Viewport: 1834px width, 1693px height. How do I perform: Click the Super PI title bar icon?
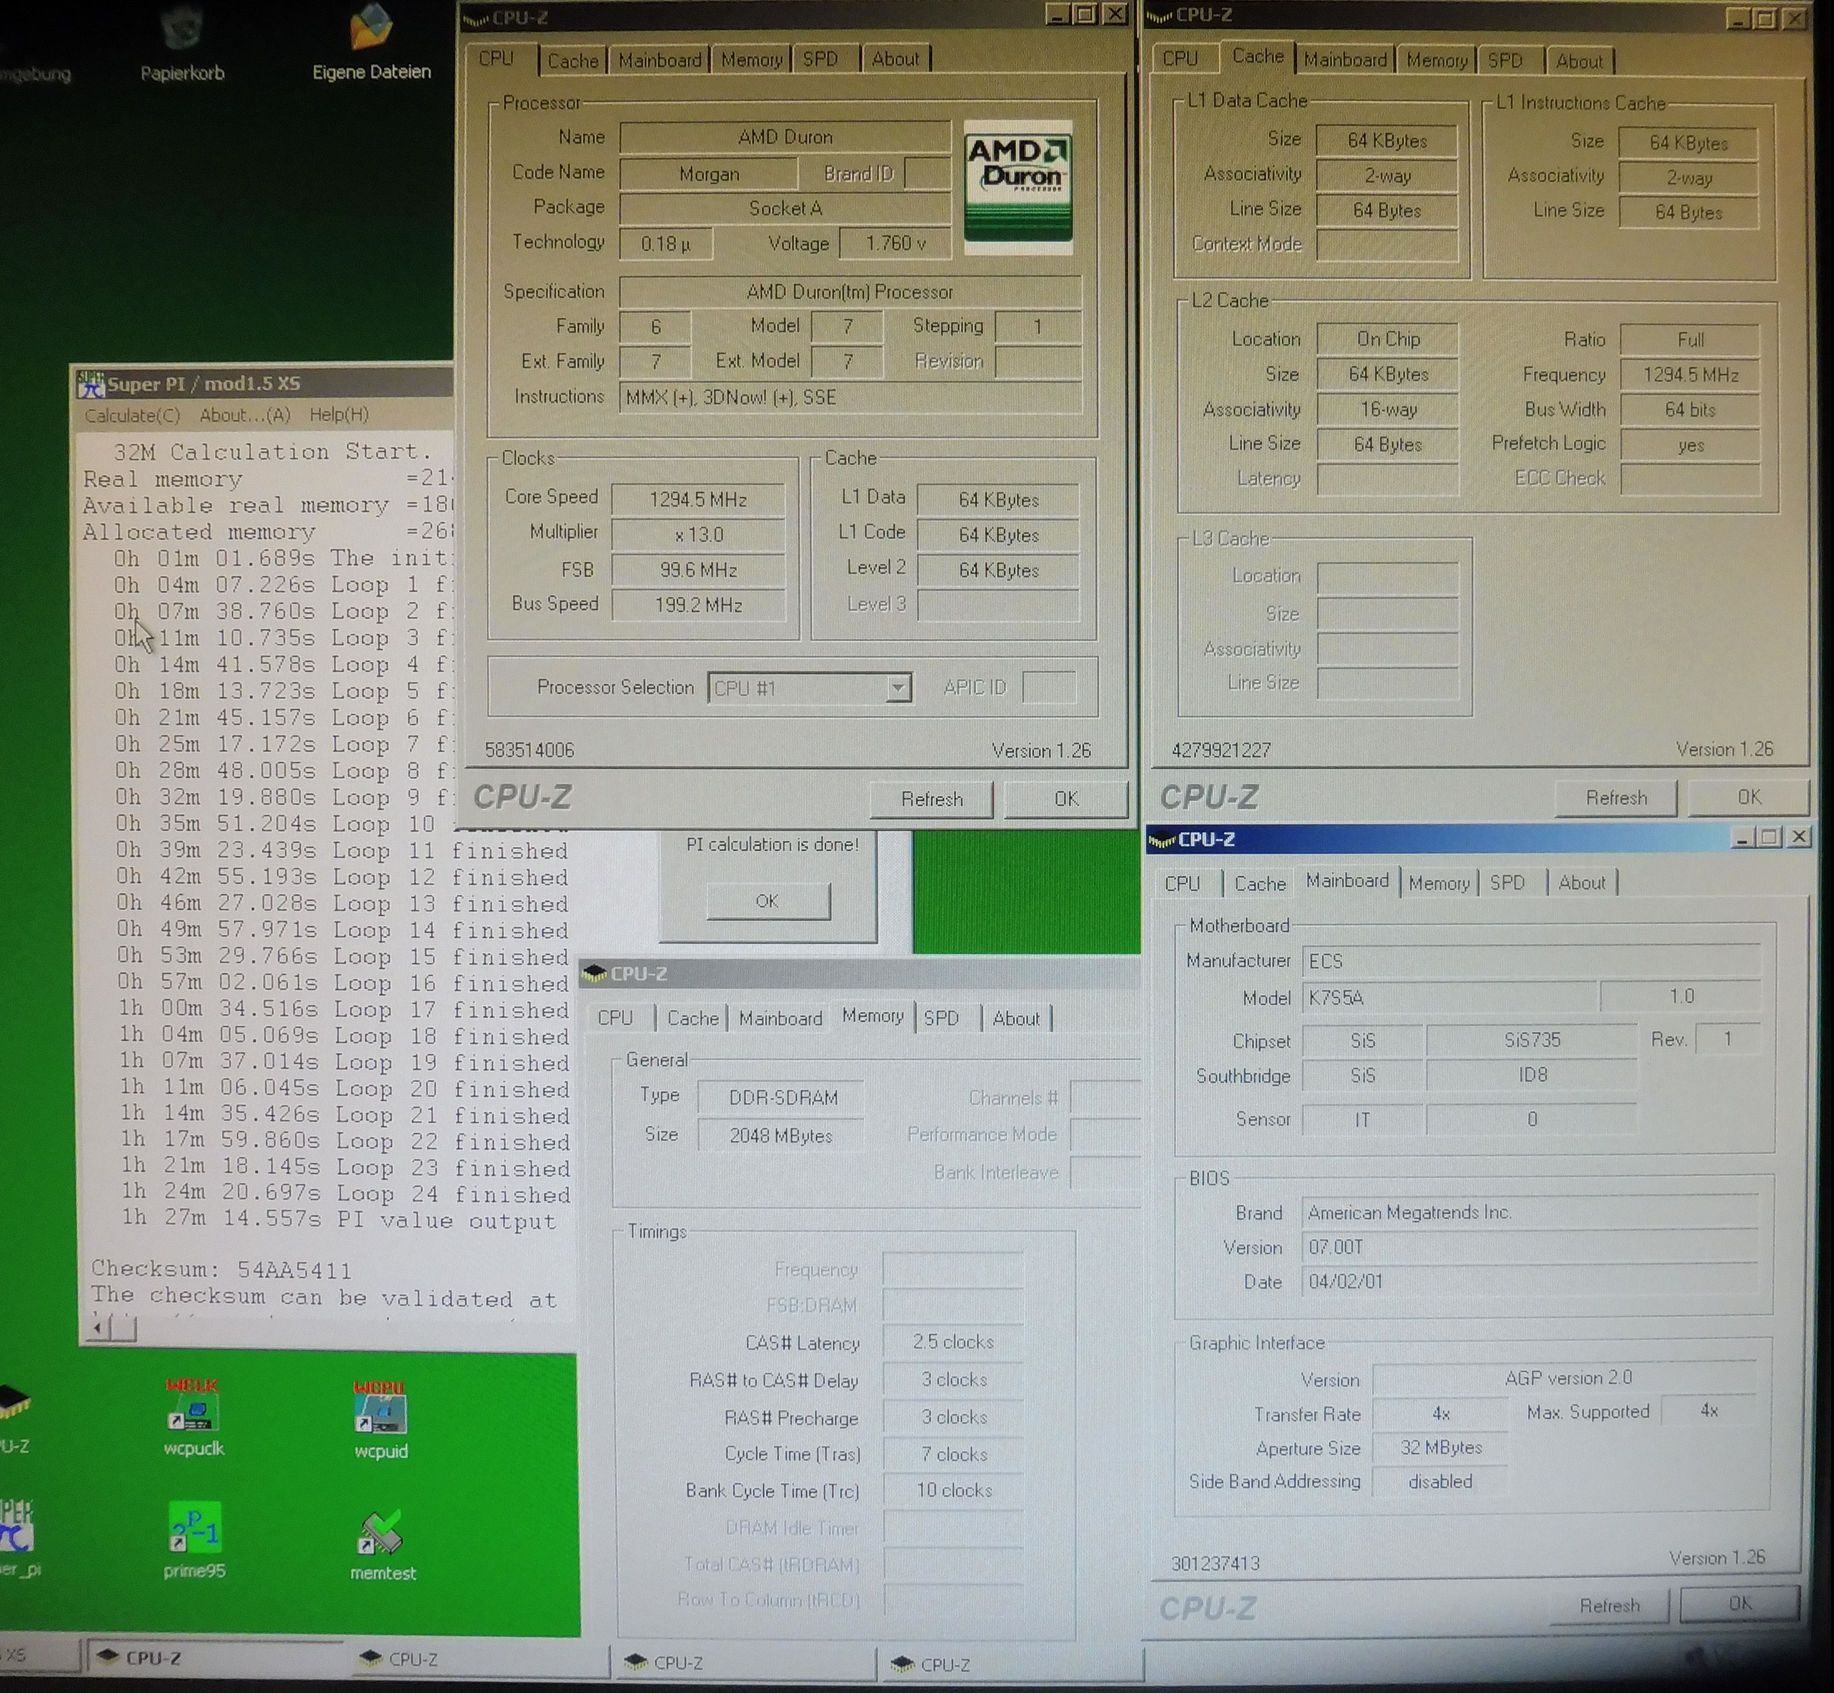pyautogui.click(x=91, y=384)
